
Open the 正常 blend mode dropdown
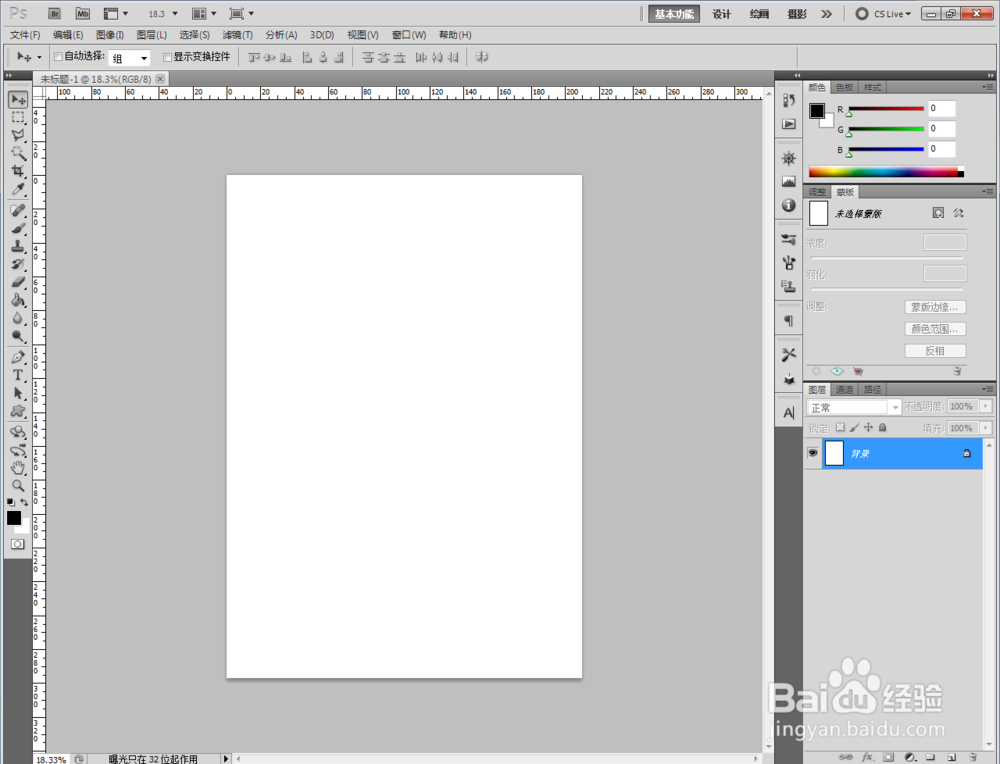point(853,407)
